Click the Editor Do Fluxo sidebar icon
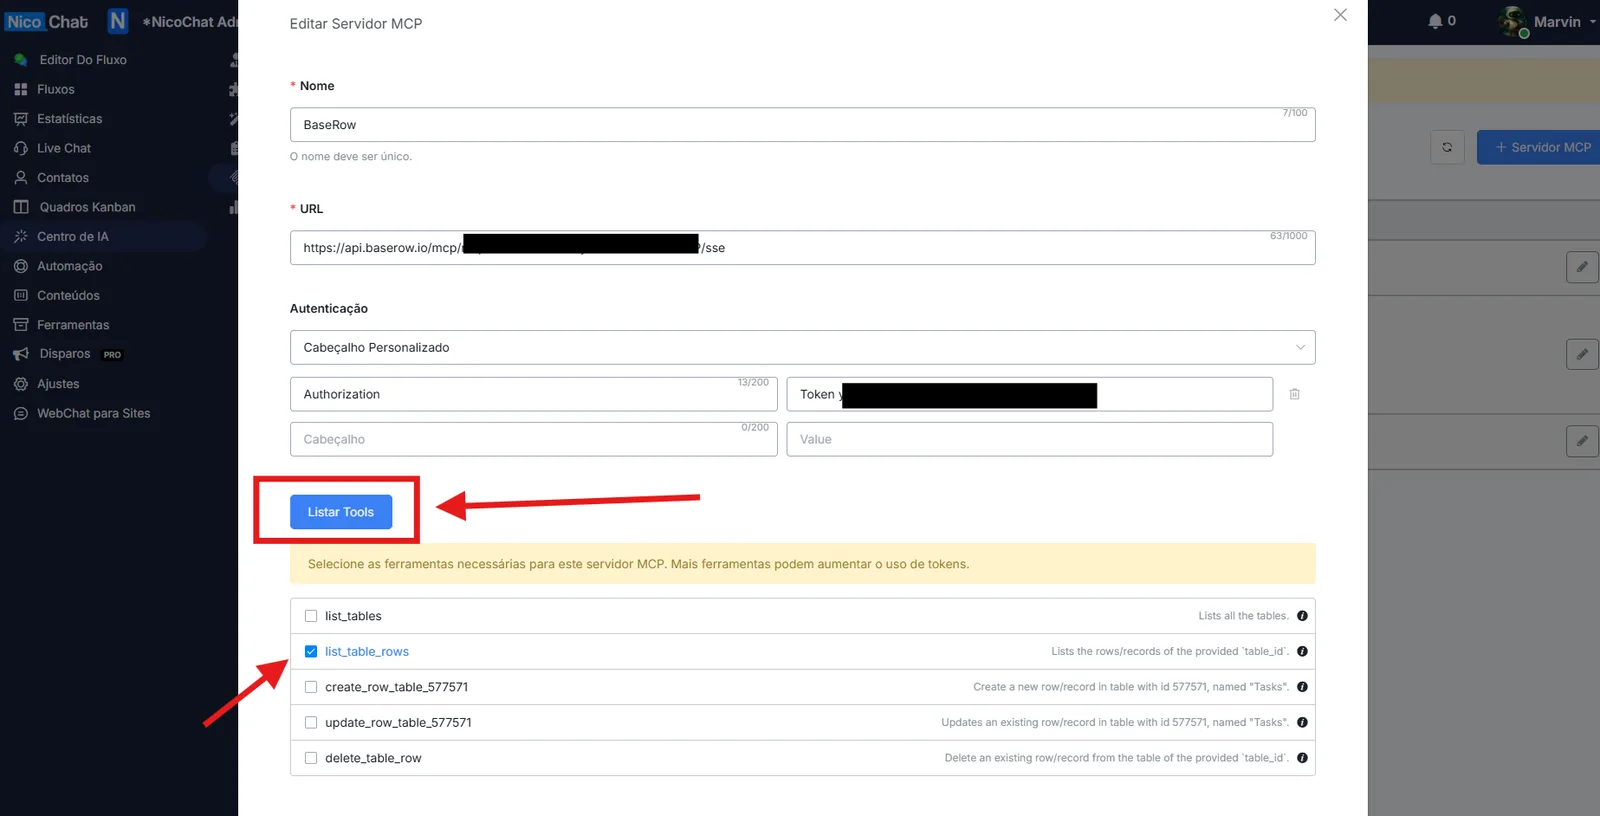 [20, 60]
